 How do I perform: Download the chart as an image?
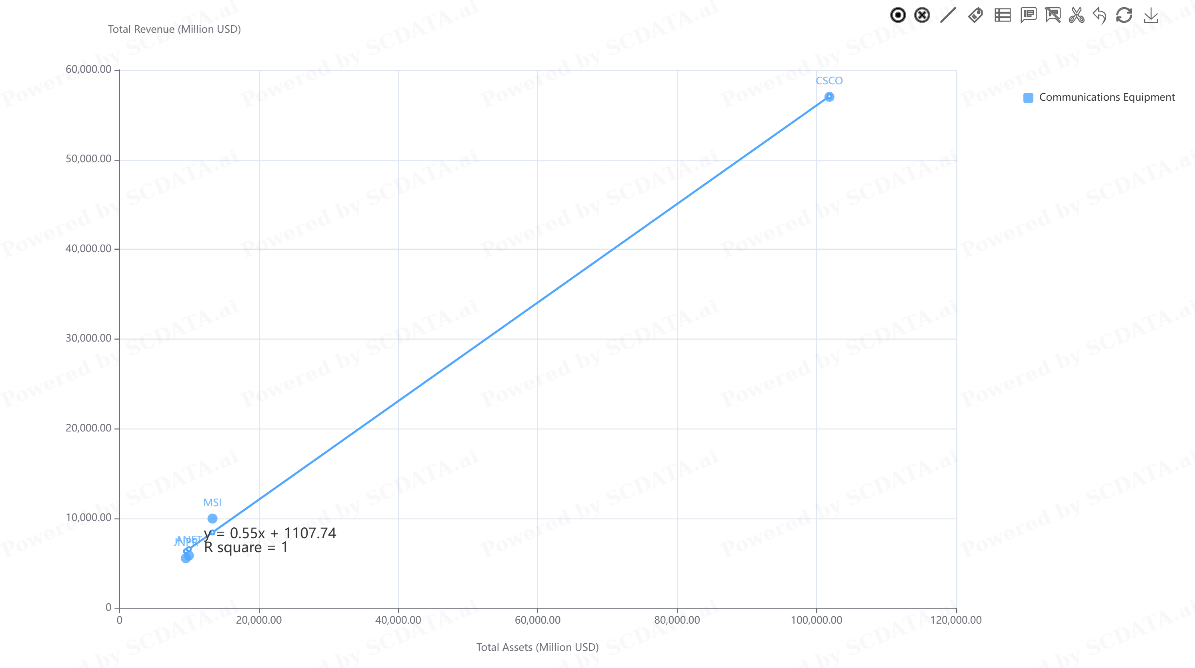[1151, 15]
